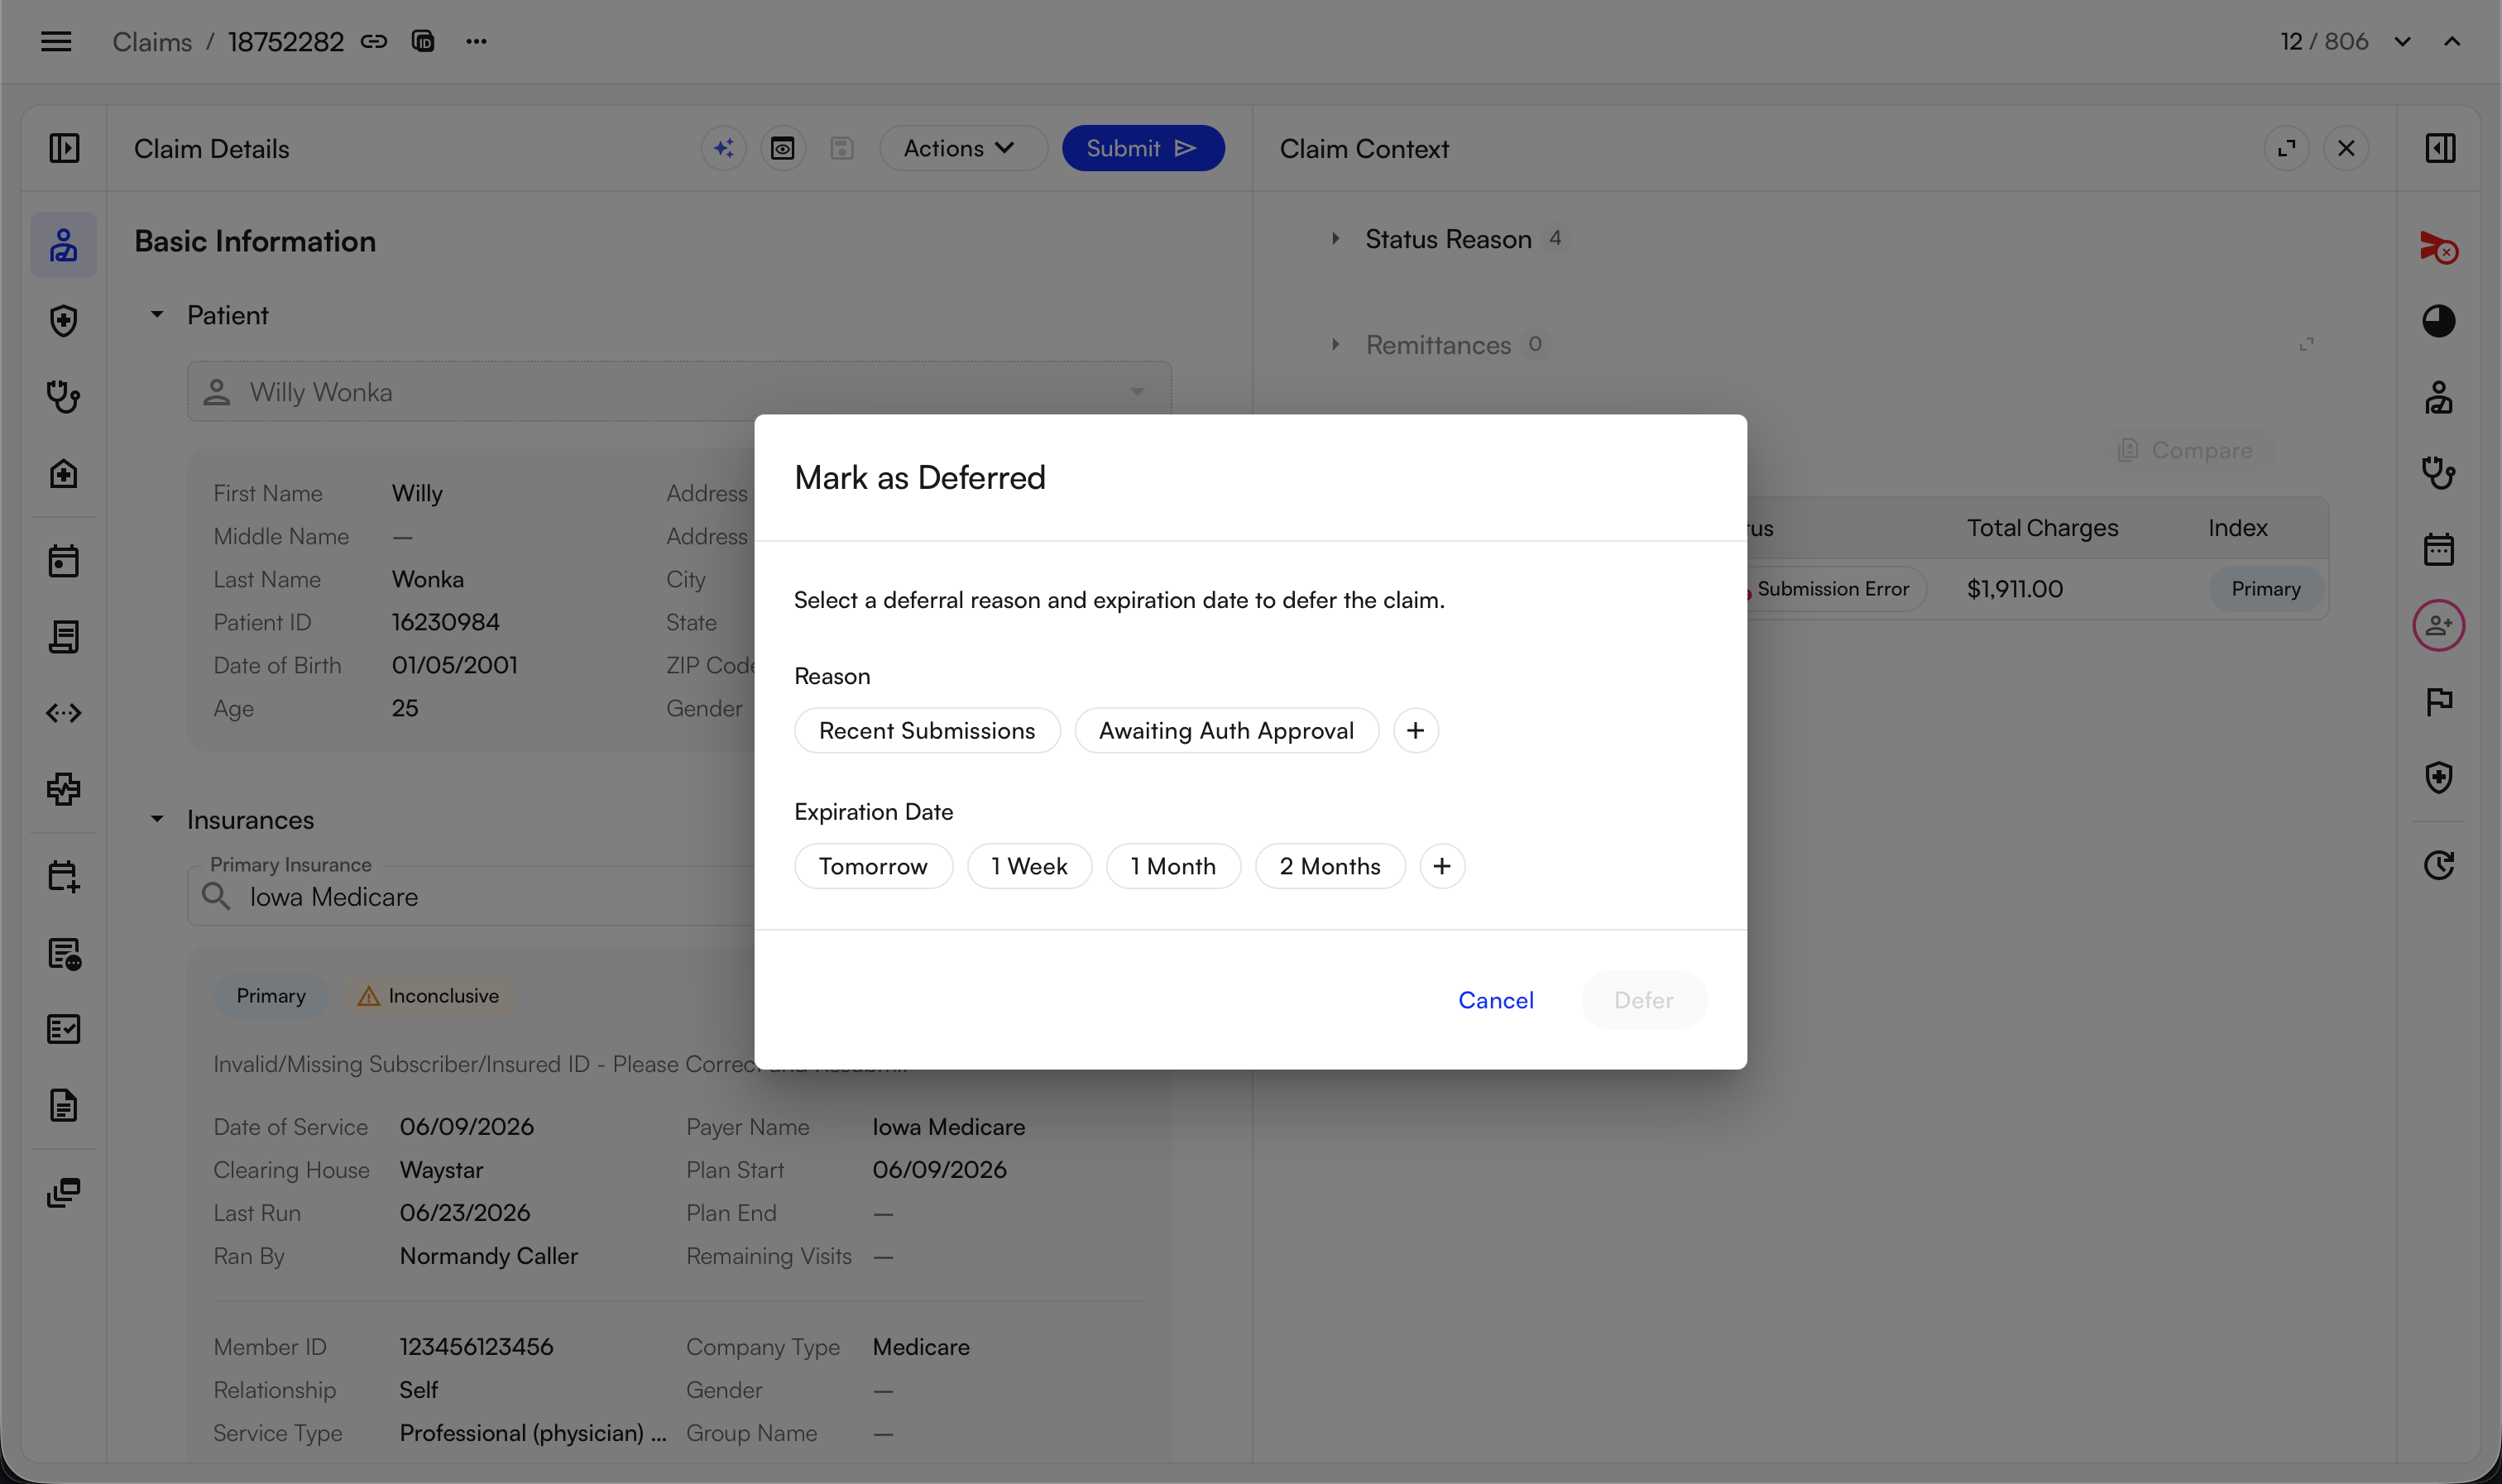Click the Compare button
Viewport: 2502px width, 1484px height.
coord(2187,450)
